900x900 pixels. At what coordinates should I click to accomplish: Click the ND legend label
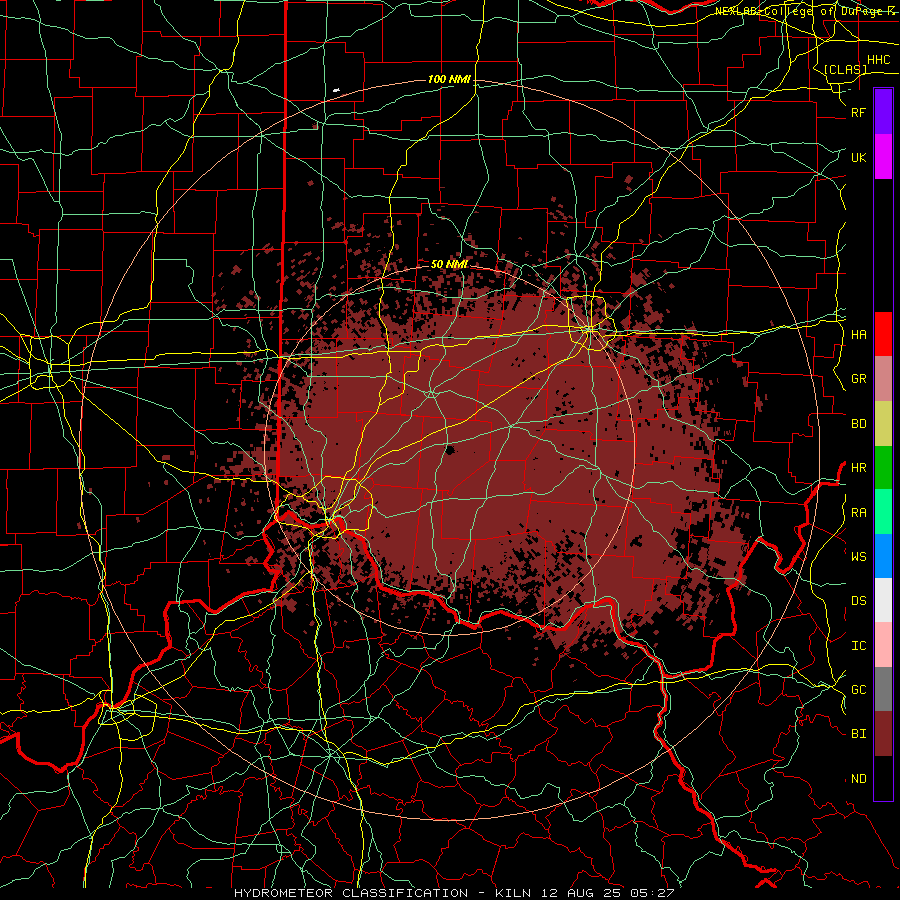click(859, 779)
